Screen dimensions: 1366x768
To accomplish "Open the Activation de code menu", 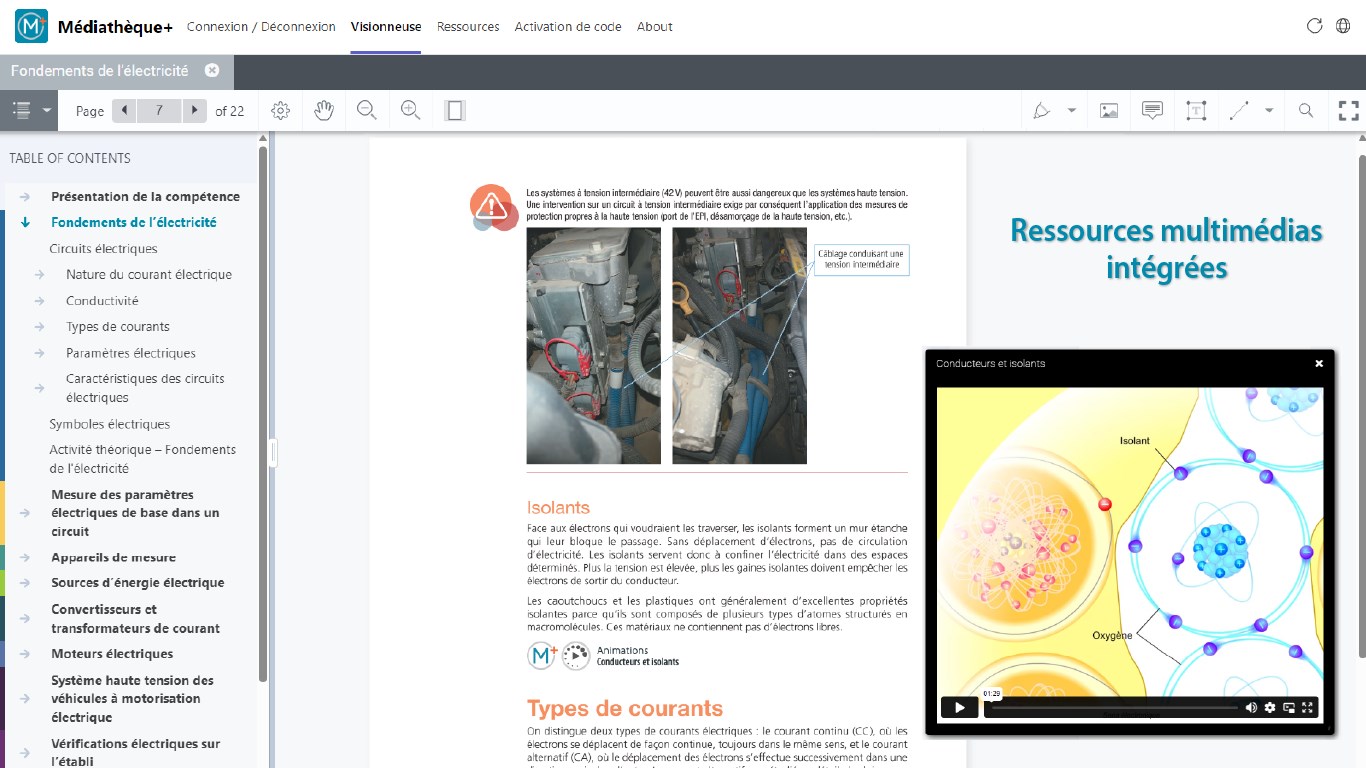I will click(568, 27).
